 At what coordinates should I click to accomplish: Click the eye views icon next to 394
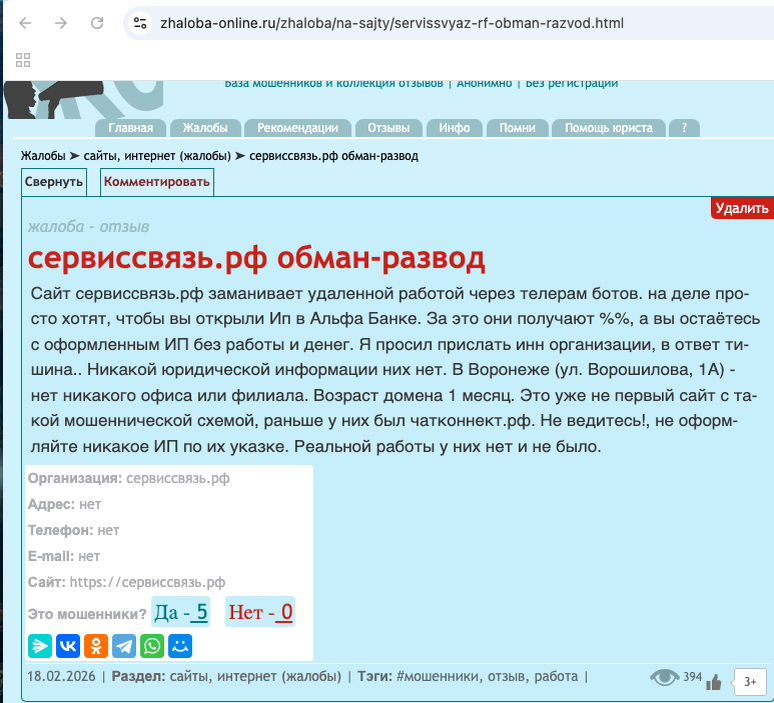point(664,677)
